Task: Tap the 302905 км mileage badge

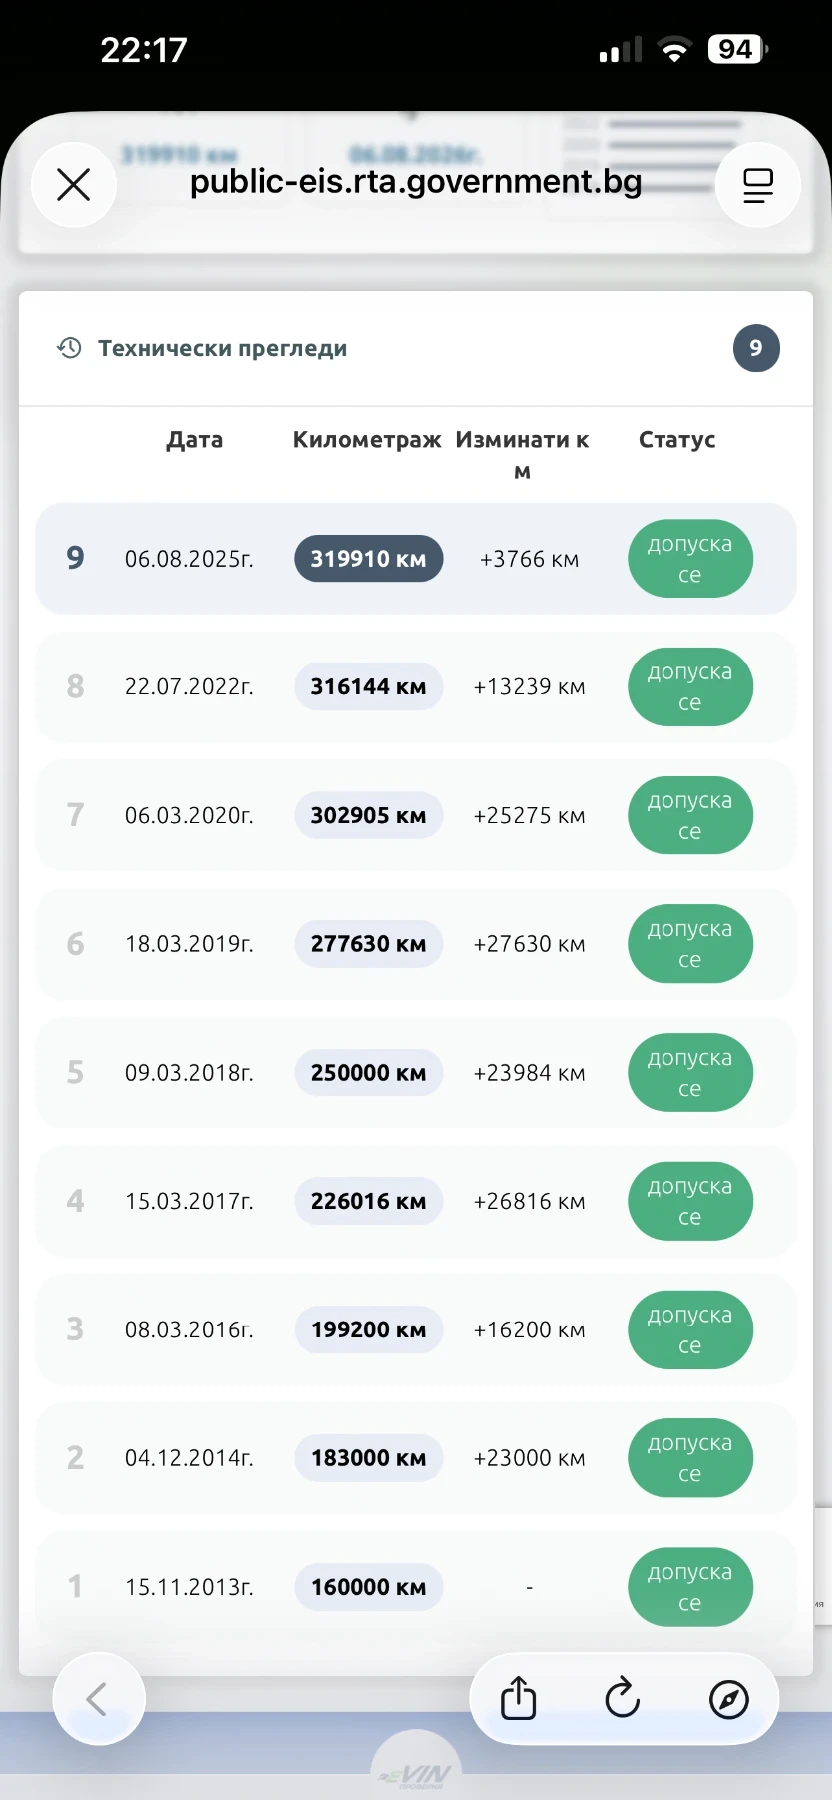Action: 368,815
